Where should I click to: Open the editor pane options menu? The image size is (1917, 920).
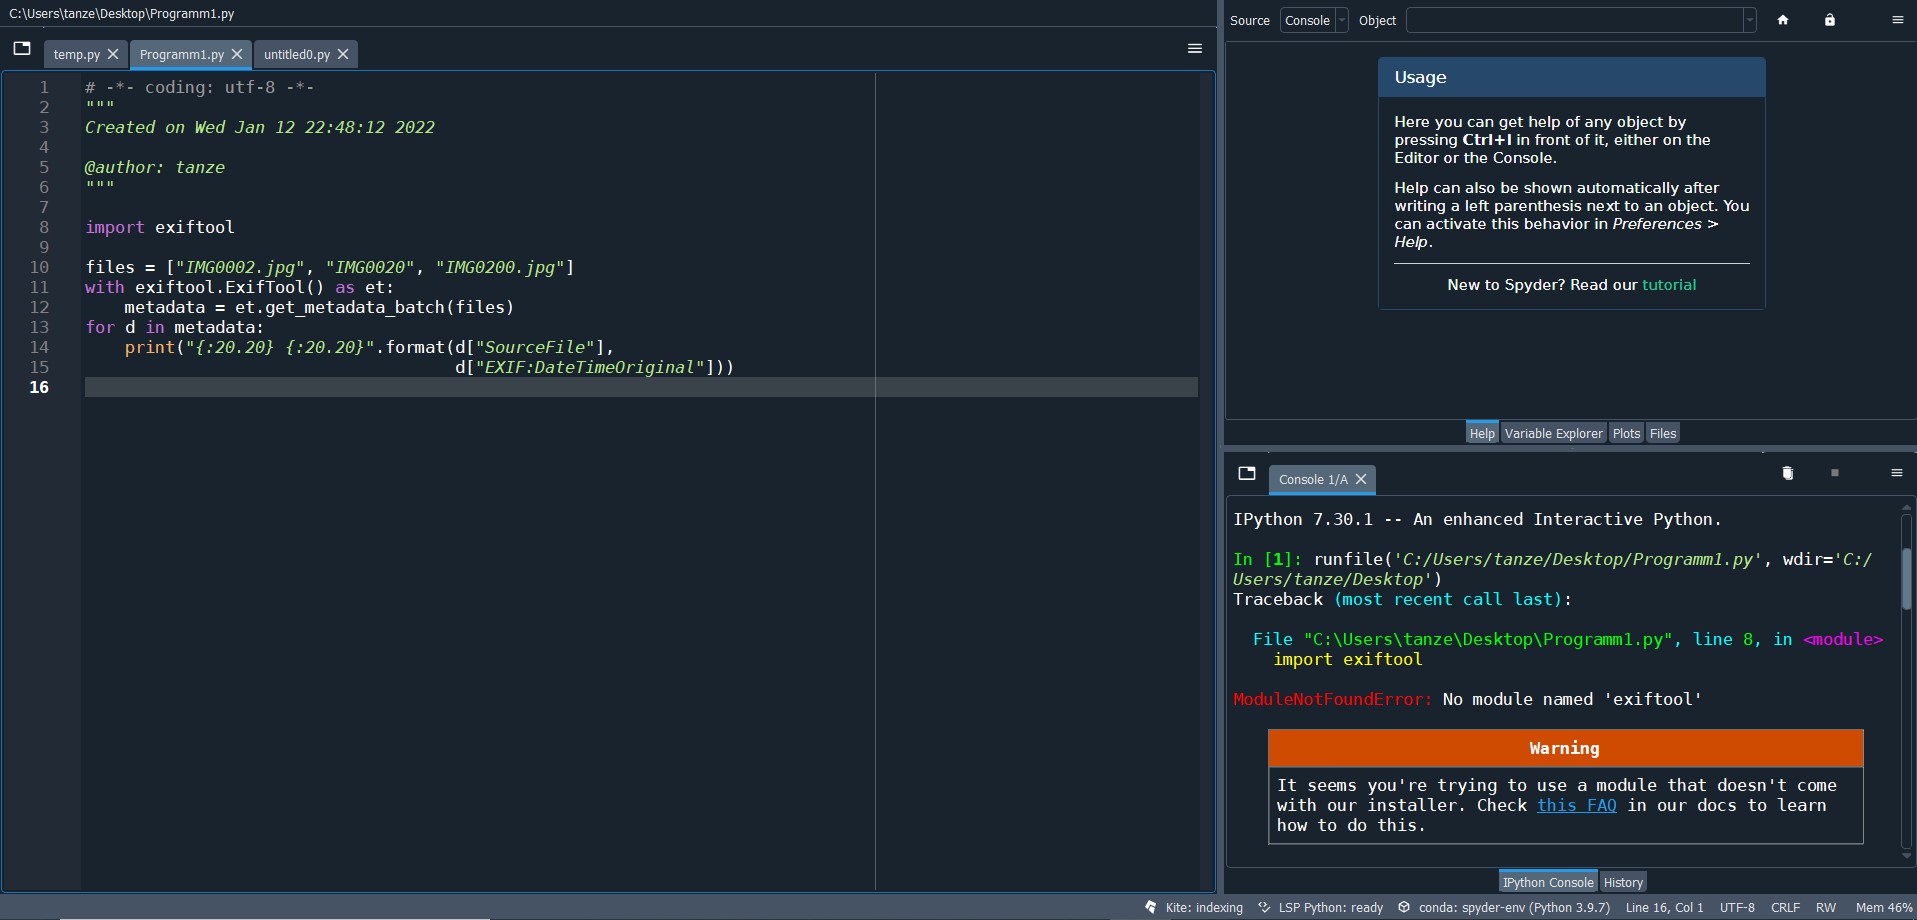(1194, 48)
